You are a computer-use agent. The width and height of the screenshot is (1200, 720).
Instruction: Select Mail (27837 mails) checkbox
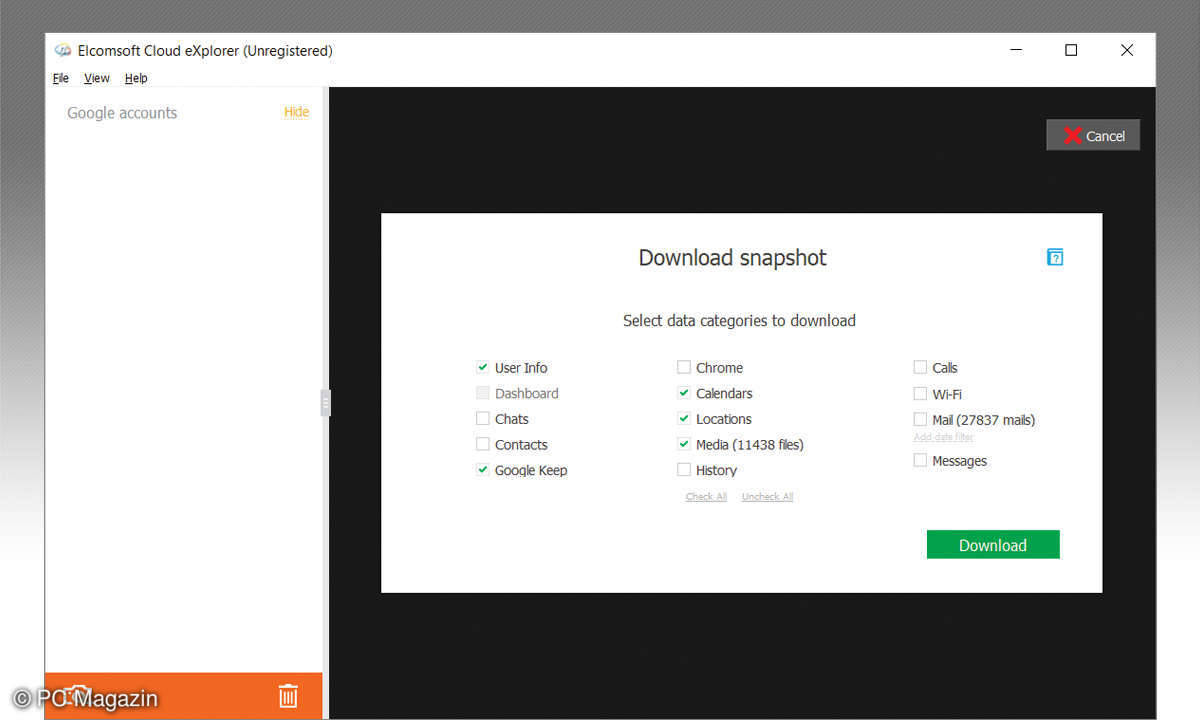click(x=920, y=420)
